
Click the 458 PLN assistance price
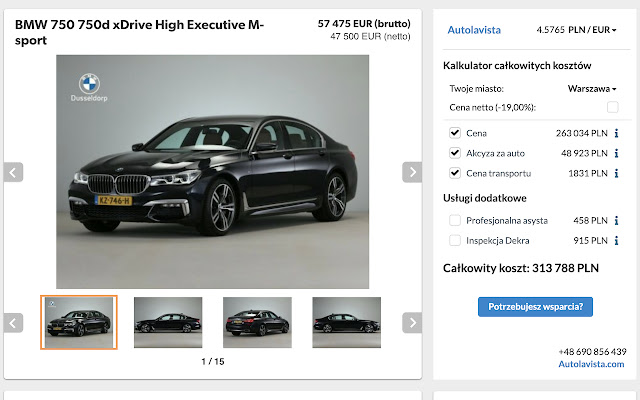(590, 220)
